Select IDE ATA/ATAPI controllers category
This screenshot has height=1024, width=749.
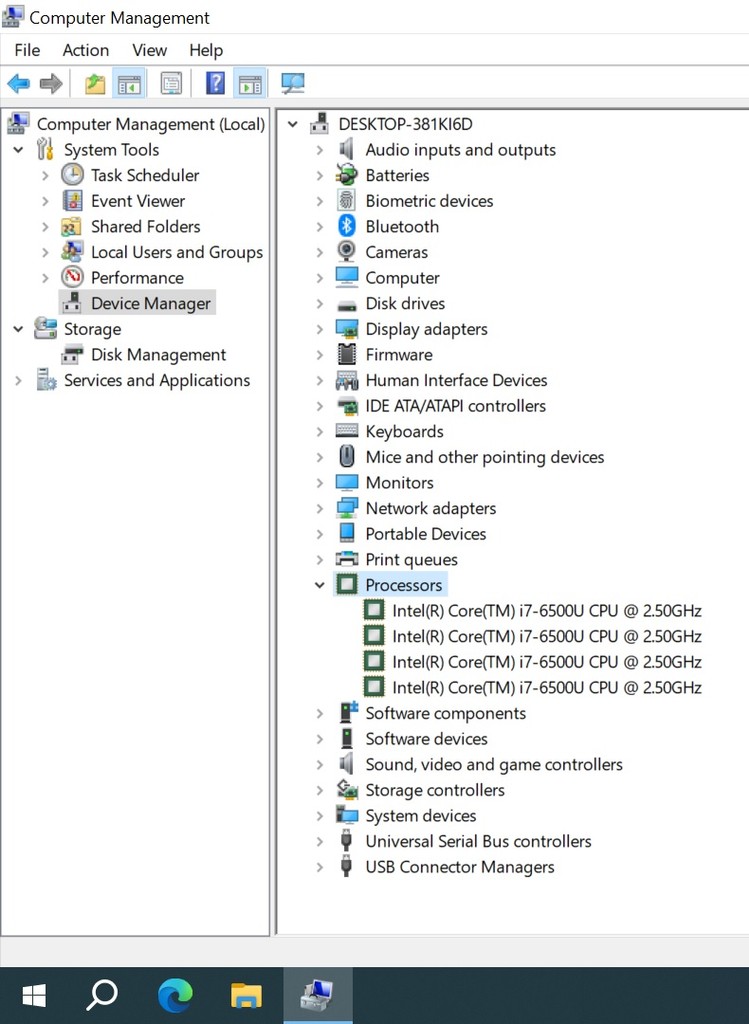tap(456, 406)
